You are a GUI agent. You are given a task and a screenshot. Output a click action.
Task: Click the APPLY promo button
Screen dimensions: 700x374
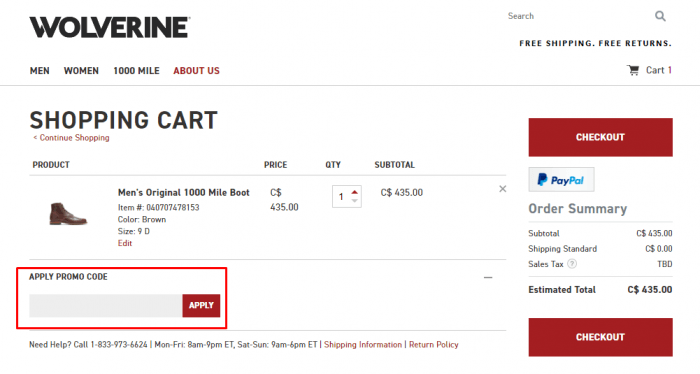(201, 305)
